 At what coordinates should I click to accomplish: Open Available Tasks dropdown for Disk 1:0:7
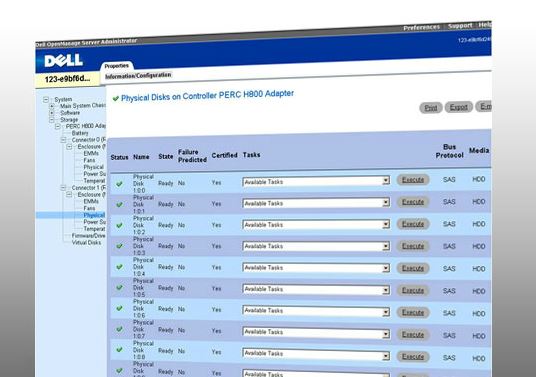click(x=316, y=332)
